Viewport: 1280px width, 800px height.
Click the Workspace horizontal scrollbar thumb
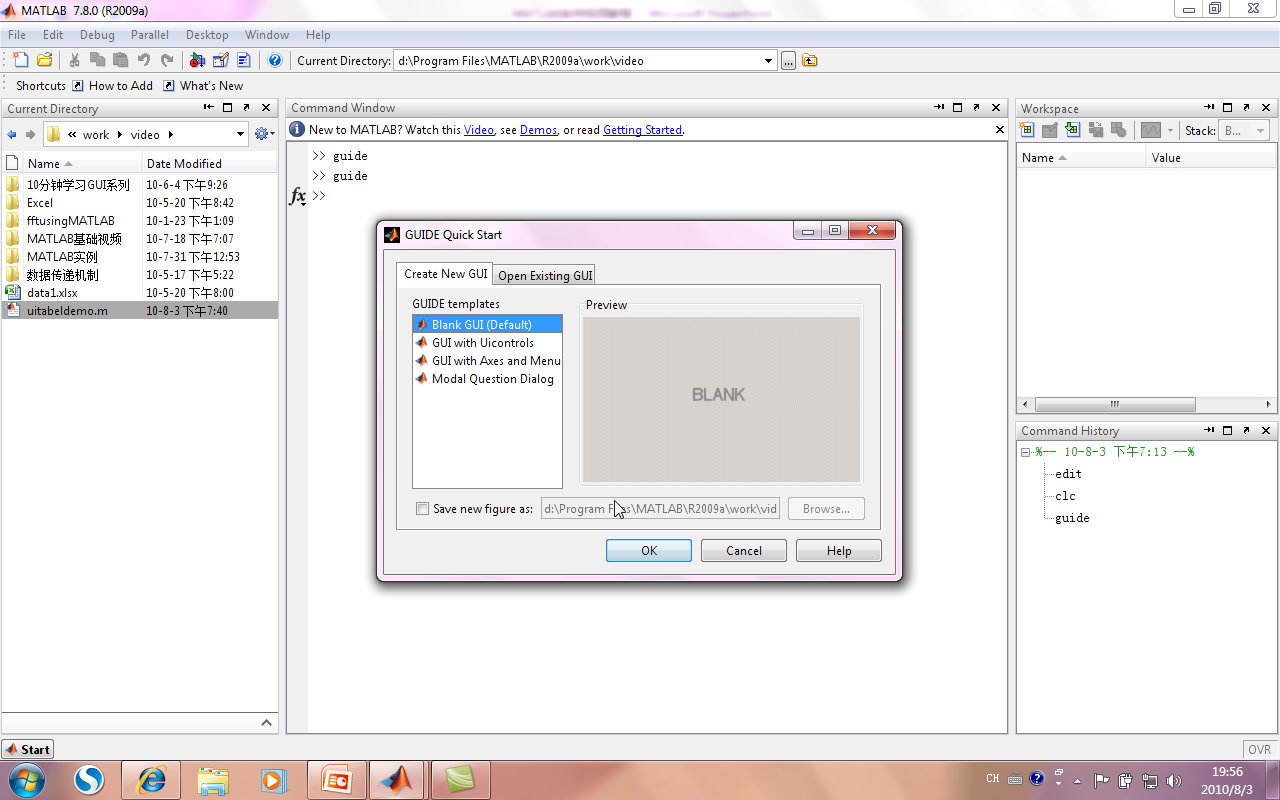point(1115,405)
